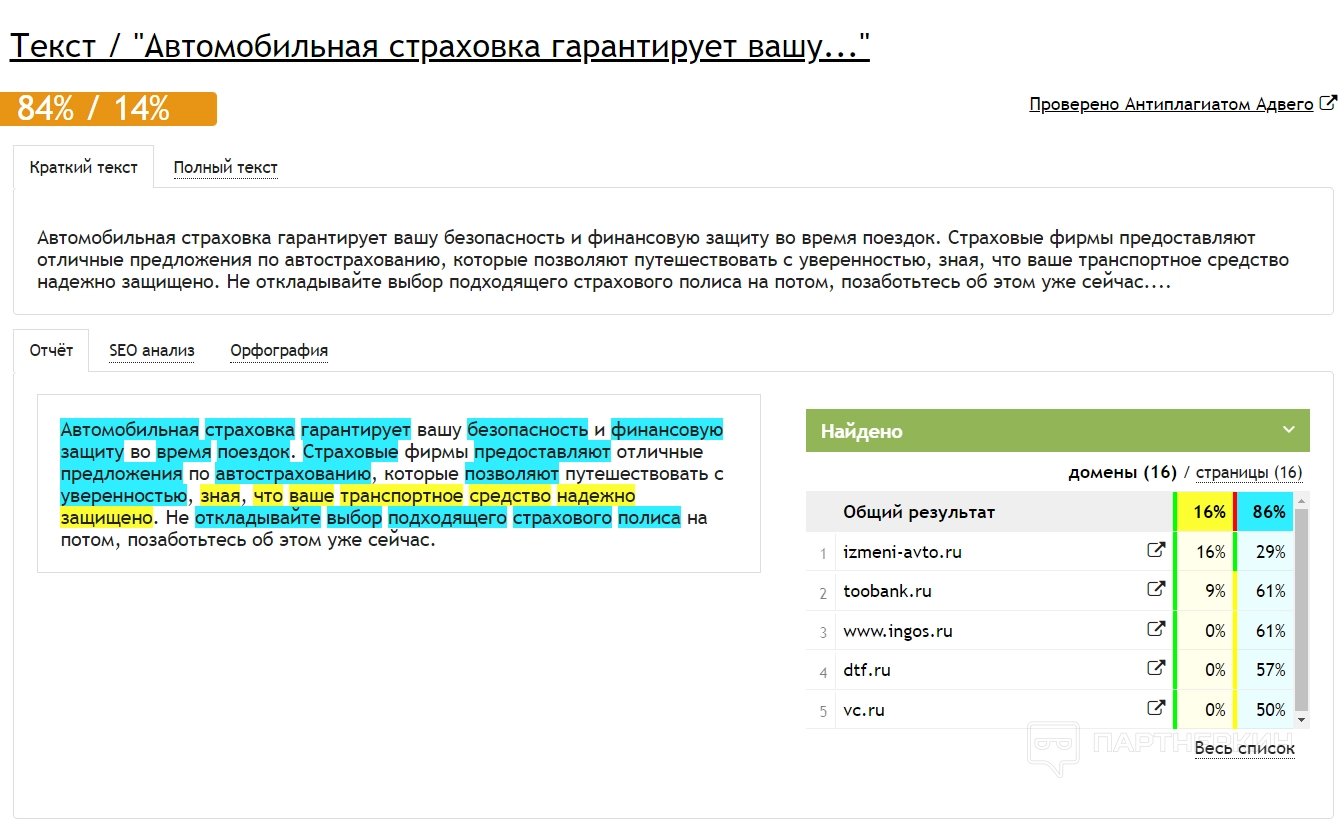Select the Отчёт tab

point(51,350)
